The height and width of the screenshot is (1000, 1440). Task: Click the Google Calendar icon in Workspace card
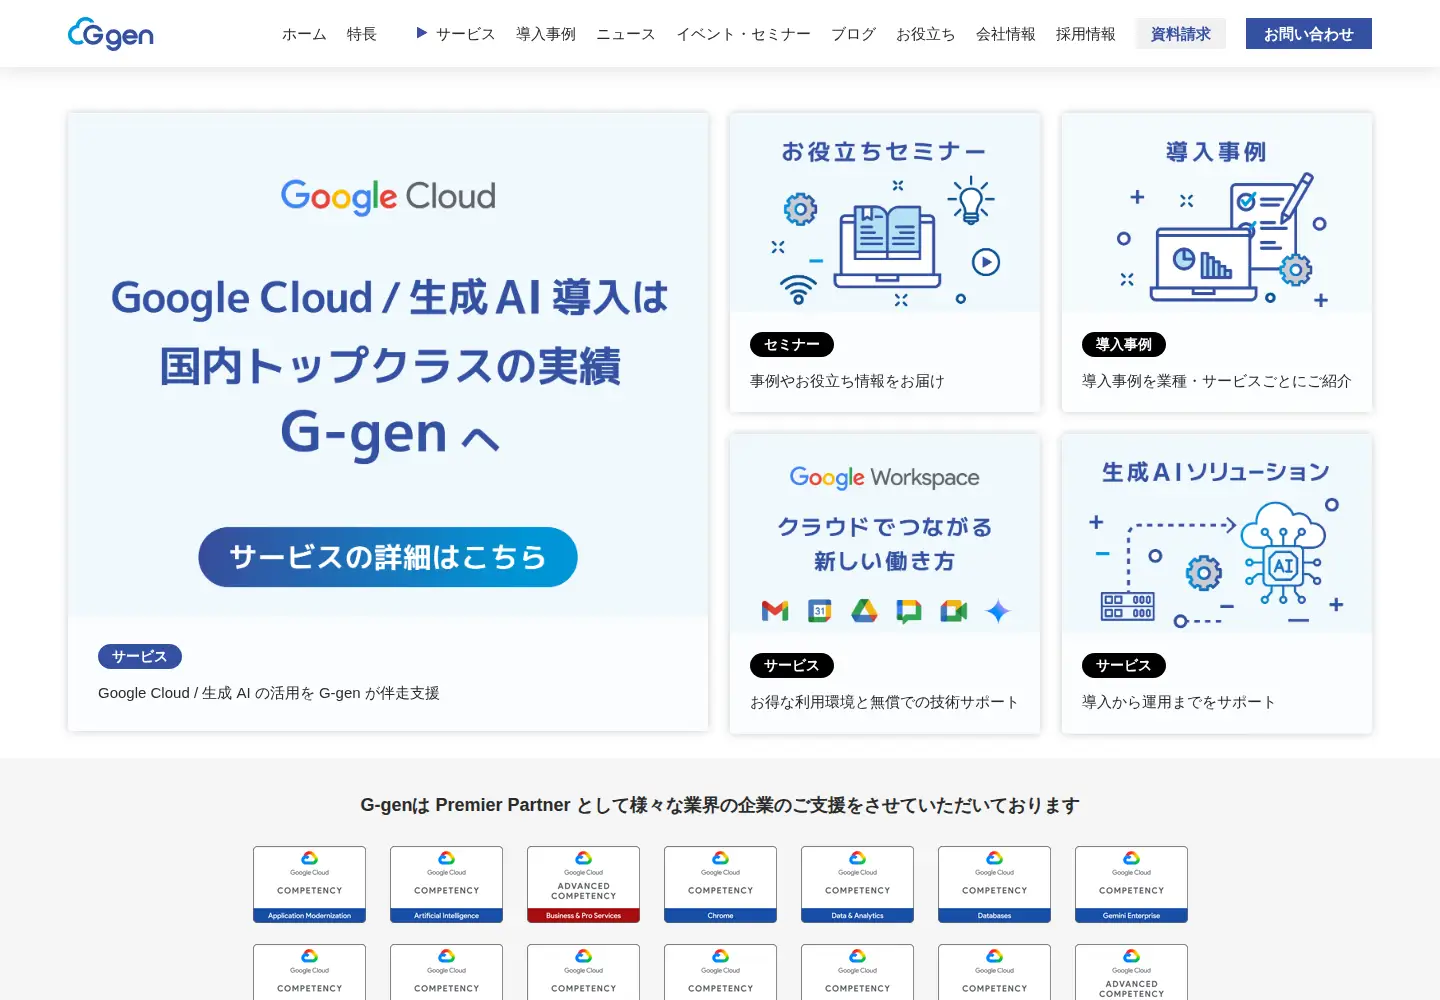pos(820,611)
